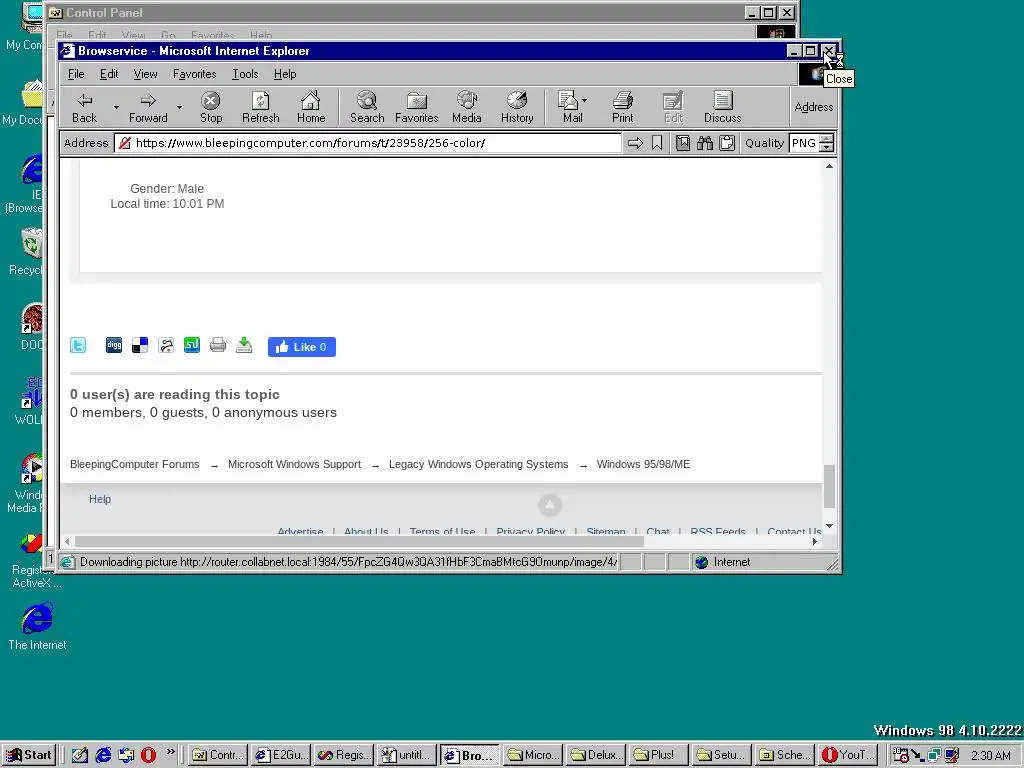
Task: Open the Discuss toolbar button
Action: 722,107
